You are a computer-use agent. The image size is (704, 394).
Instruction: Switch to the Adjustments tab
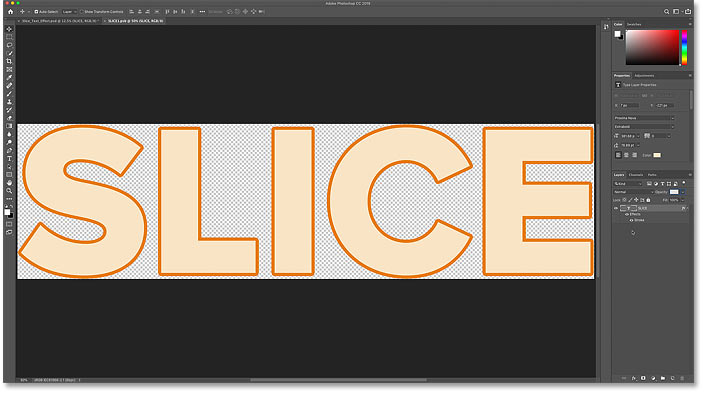(x=644, y=75)
